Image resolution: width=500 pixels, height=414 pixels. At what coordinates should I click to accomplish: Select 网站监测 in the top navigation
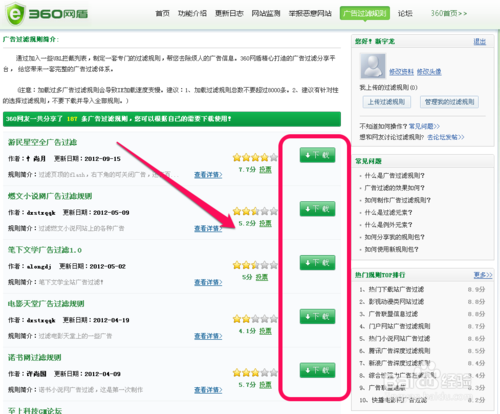266,13
